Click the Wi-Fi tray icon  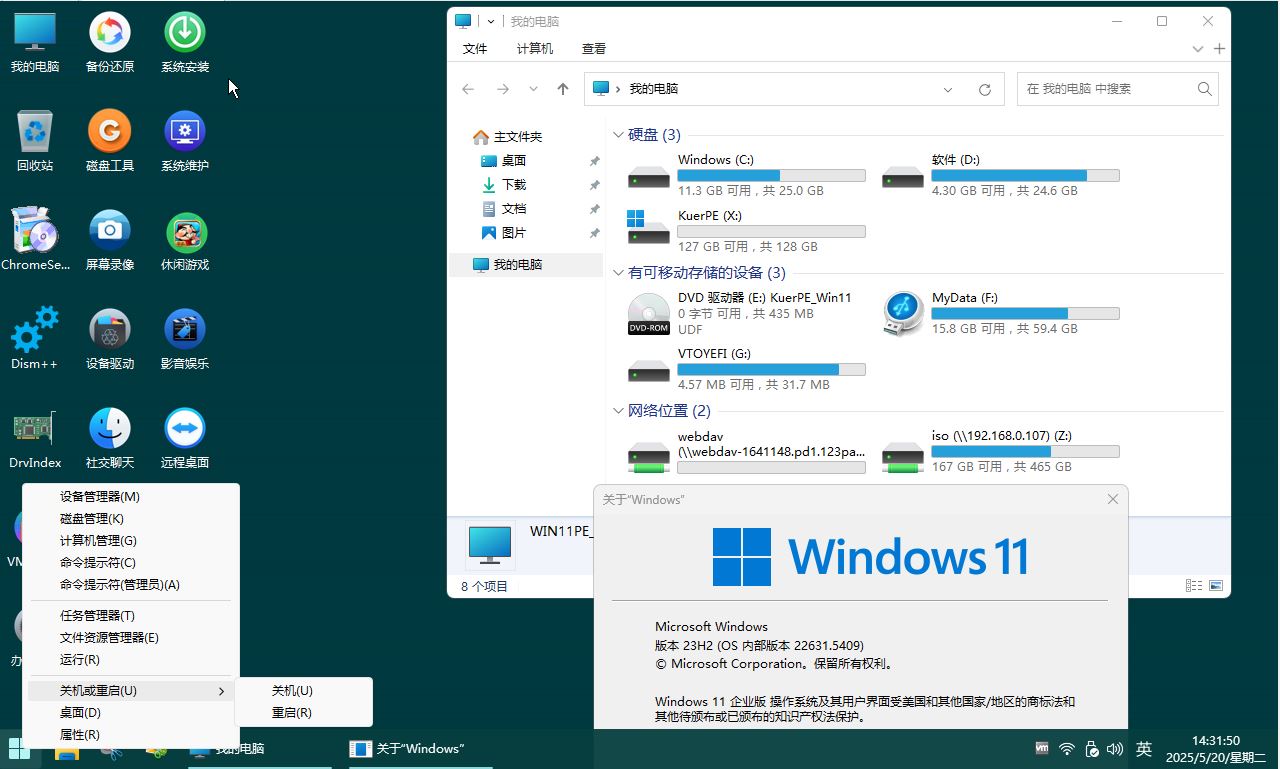[1067, 749]
